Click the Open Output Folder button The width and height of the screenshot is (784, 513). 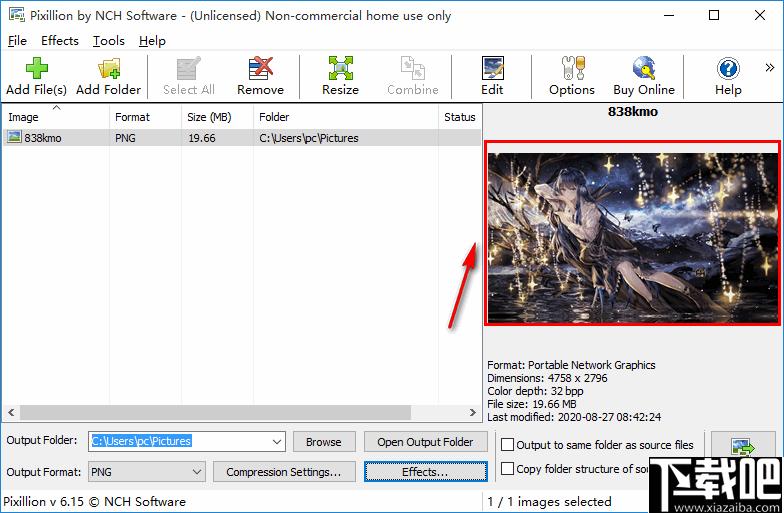[x=425, y=442]
